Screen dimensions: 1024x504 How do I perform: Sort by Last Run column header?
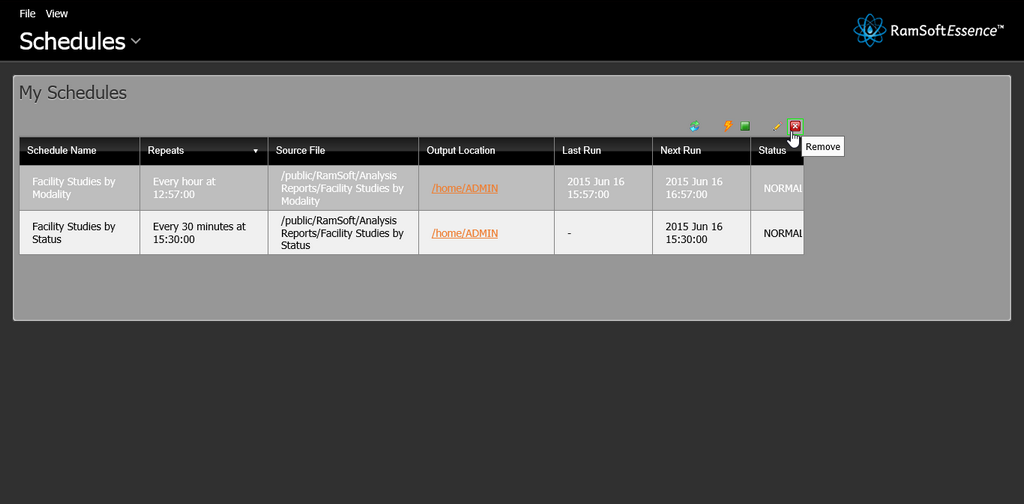tap(581, 150)
